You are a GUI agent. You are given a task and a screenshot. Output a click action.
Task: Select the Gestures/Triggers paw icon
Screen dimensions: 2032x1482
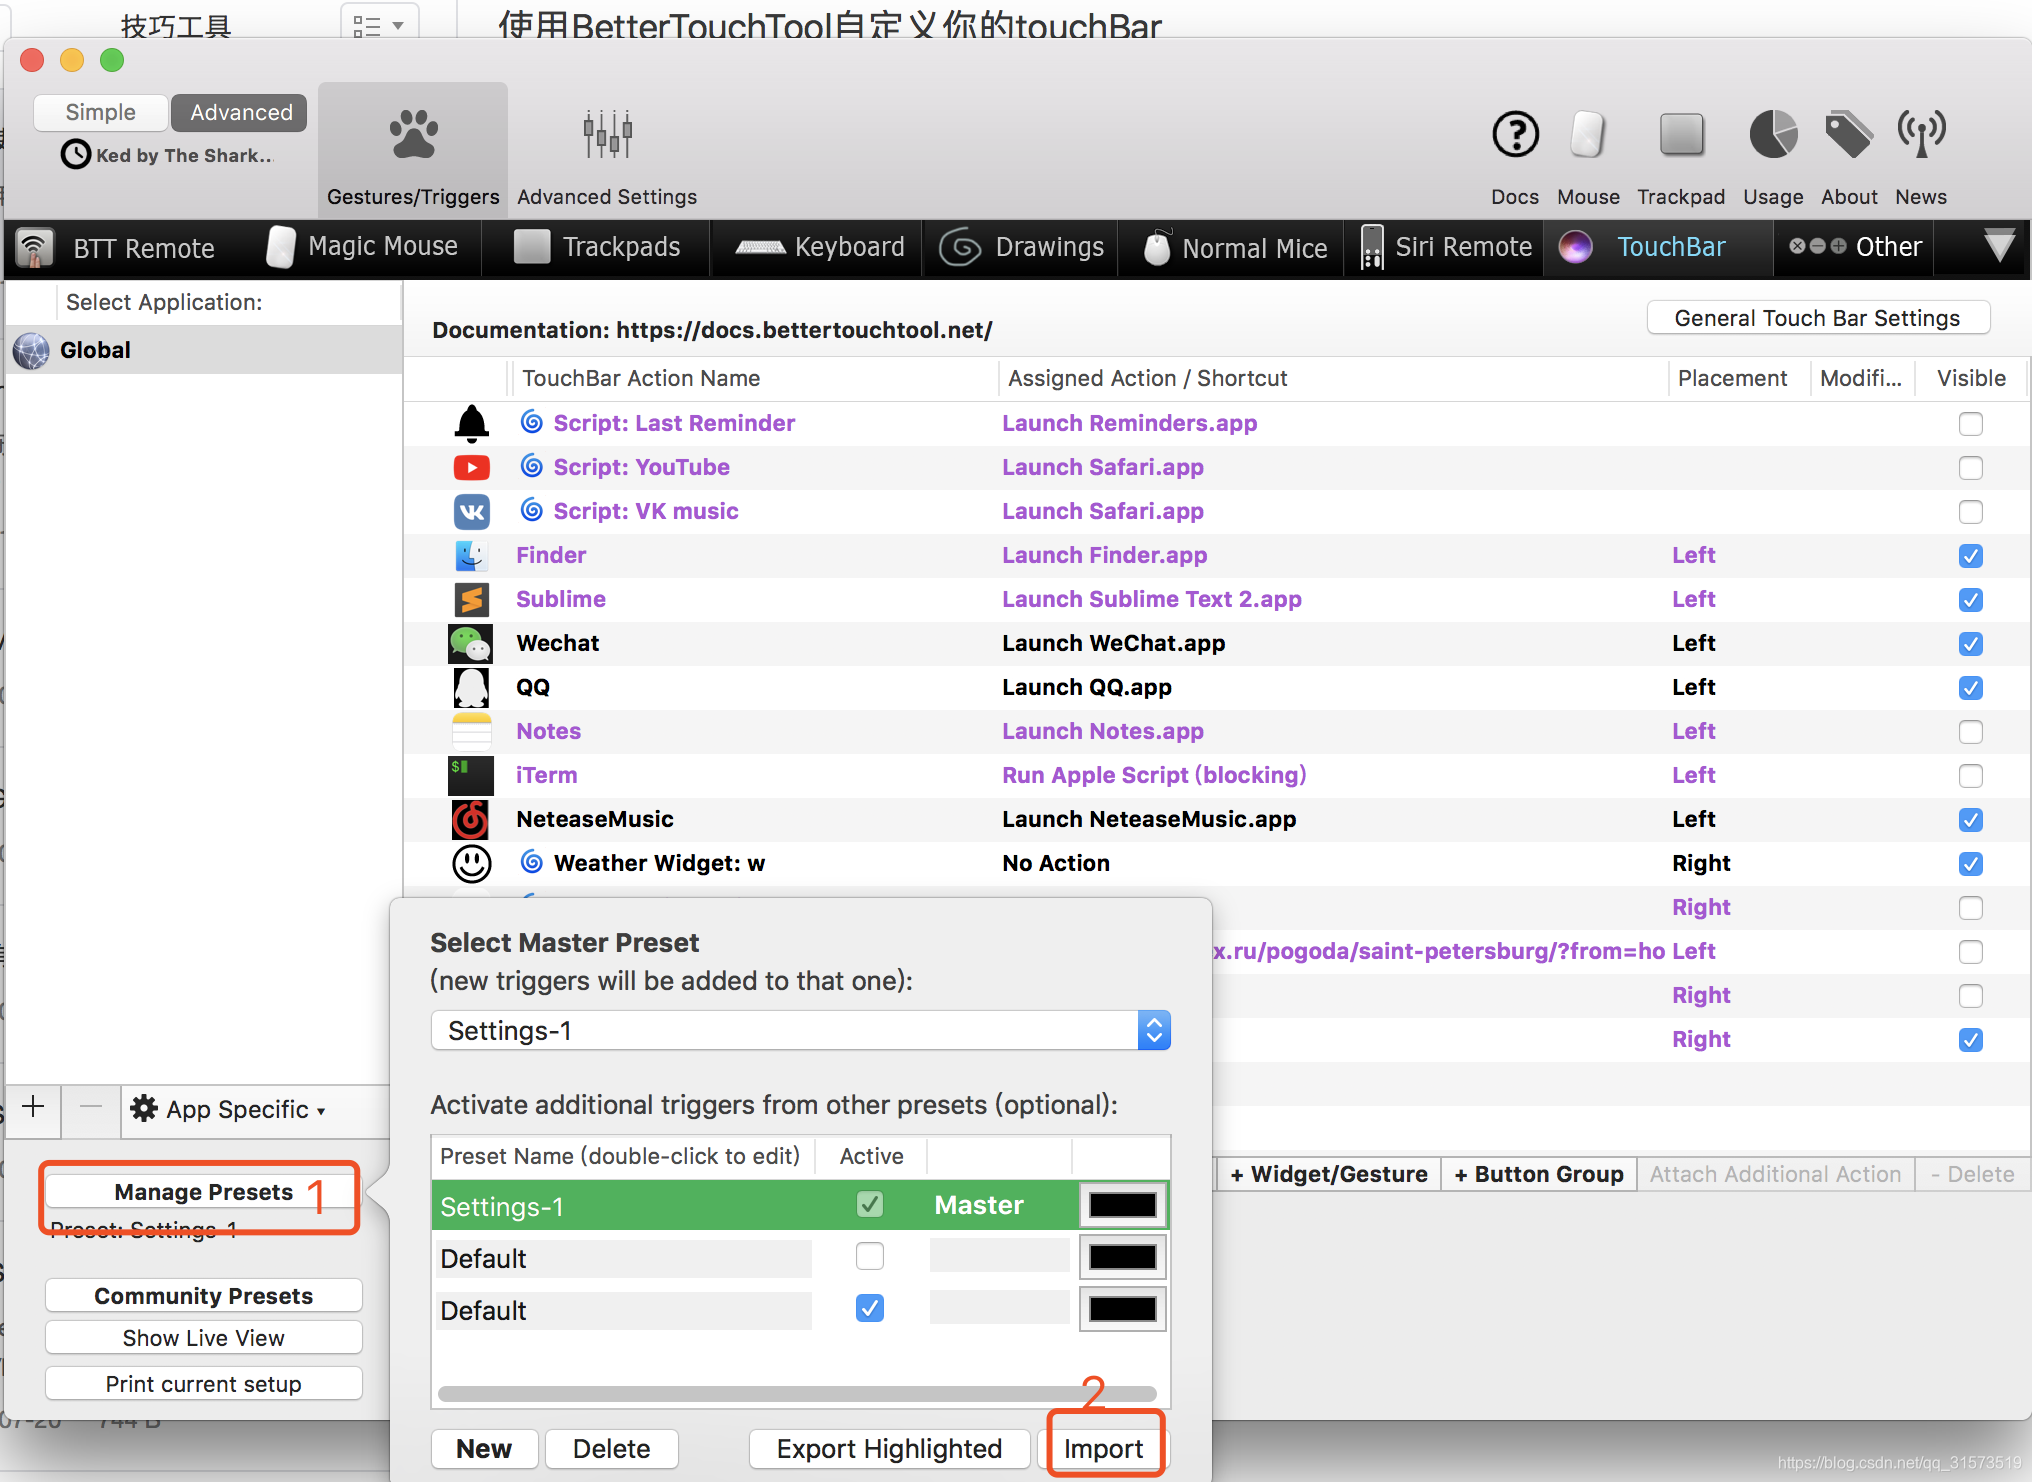413,136
